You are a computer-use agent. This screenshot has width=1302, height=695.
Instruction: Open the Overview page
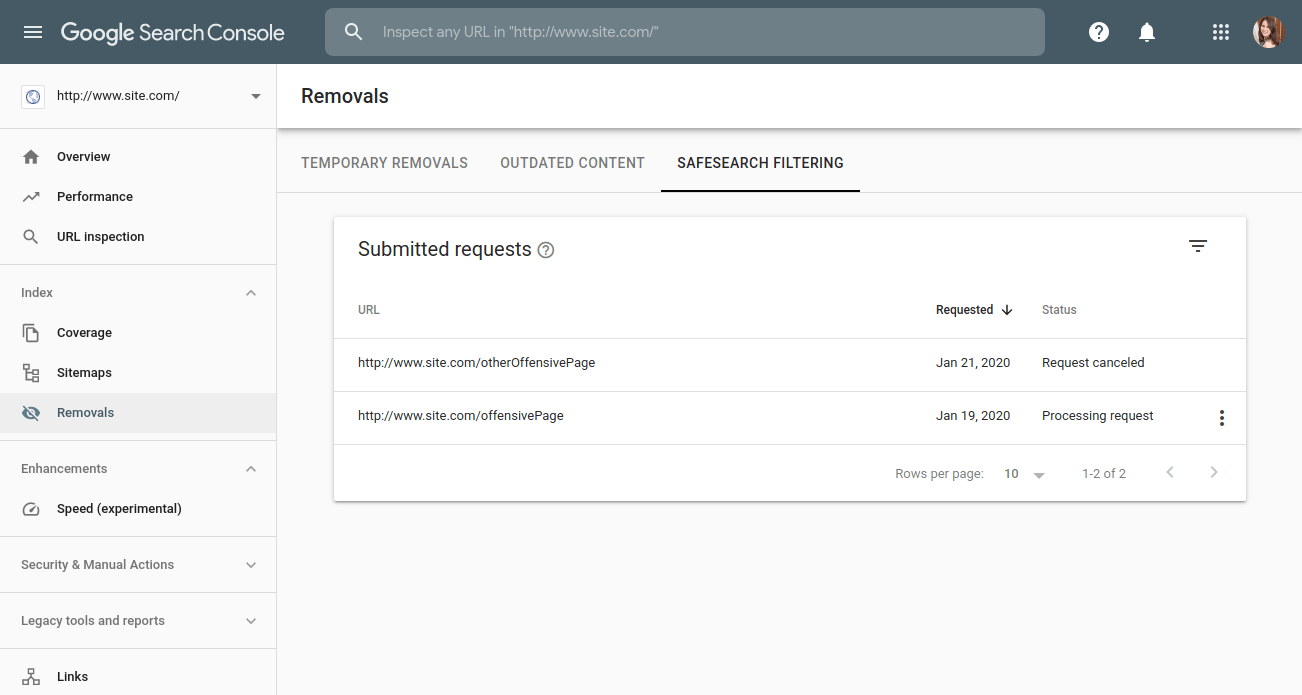click(83, 156)
